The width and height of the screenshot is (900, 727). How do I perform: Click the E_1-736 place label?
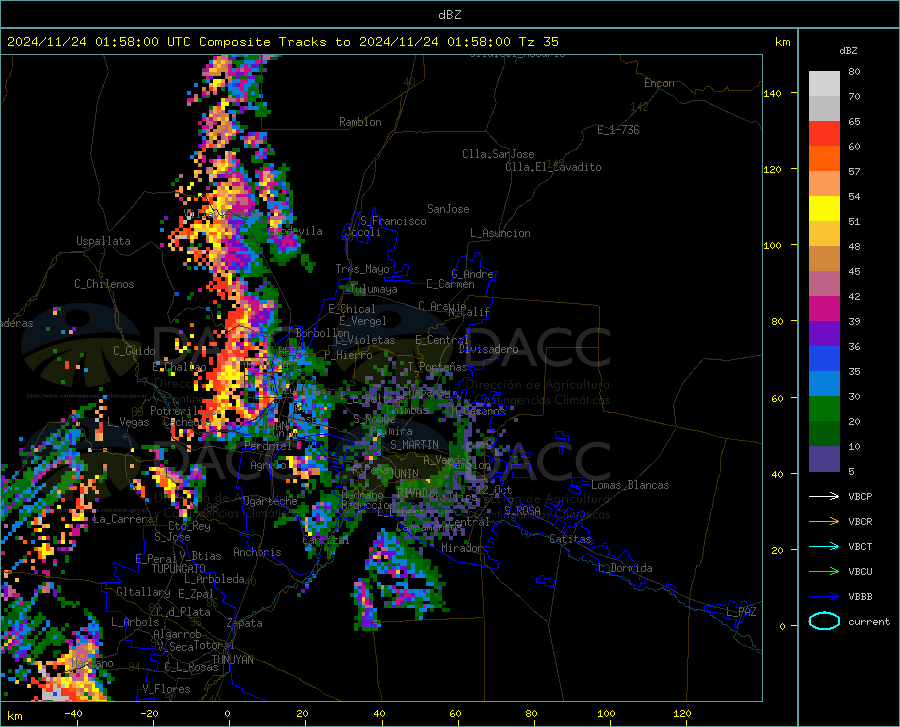click(618, 130)
